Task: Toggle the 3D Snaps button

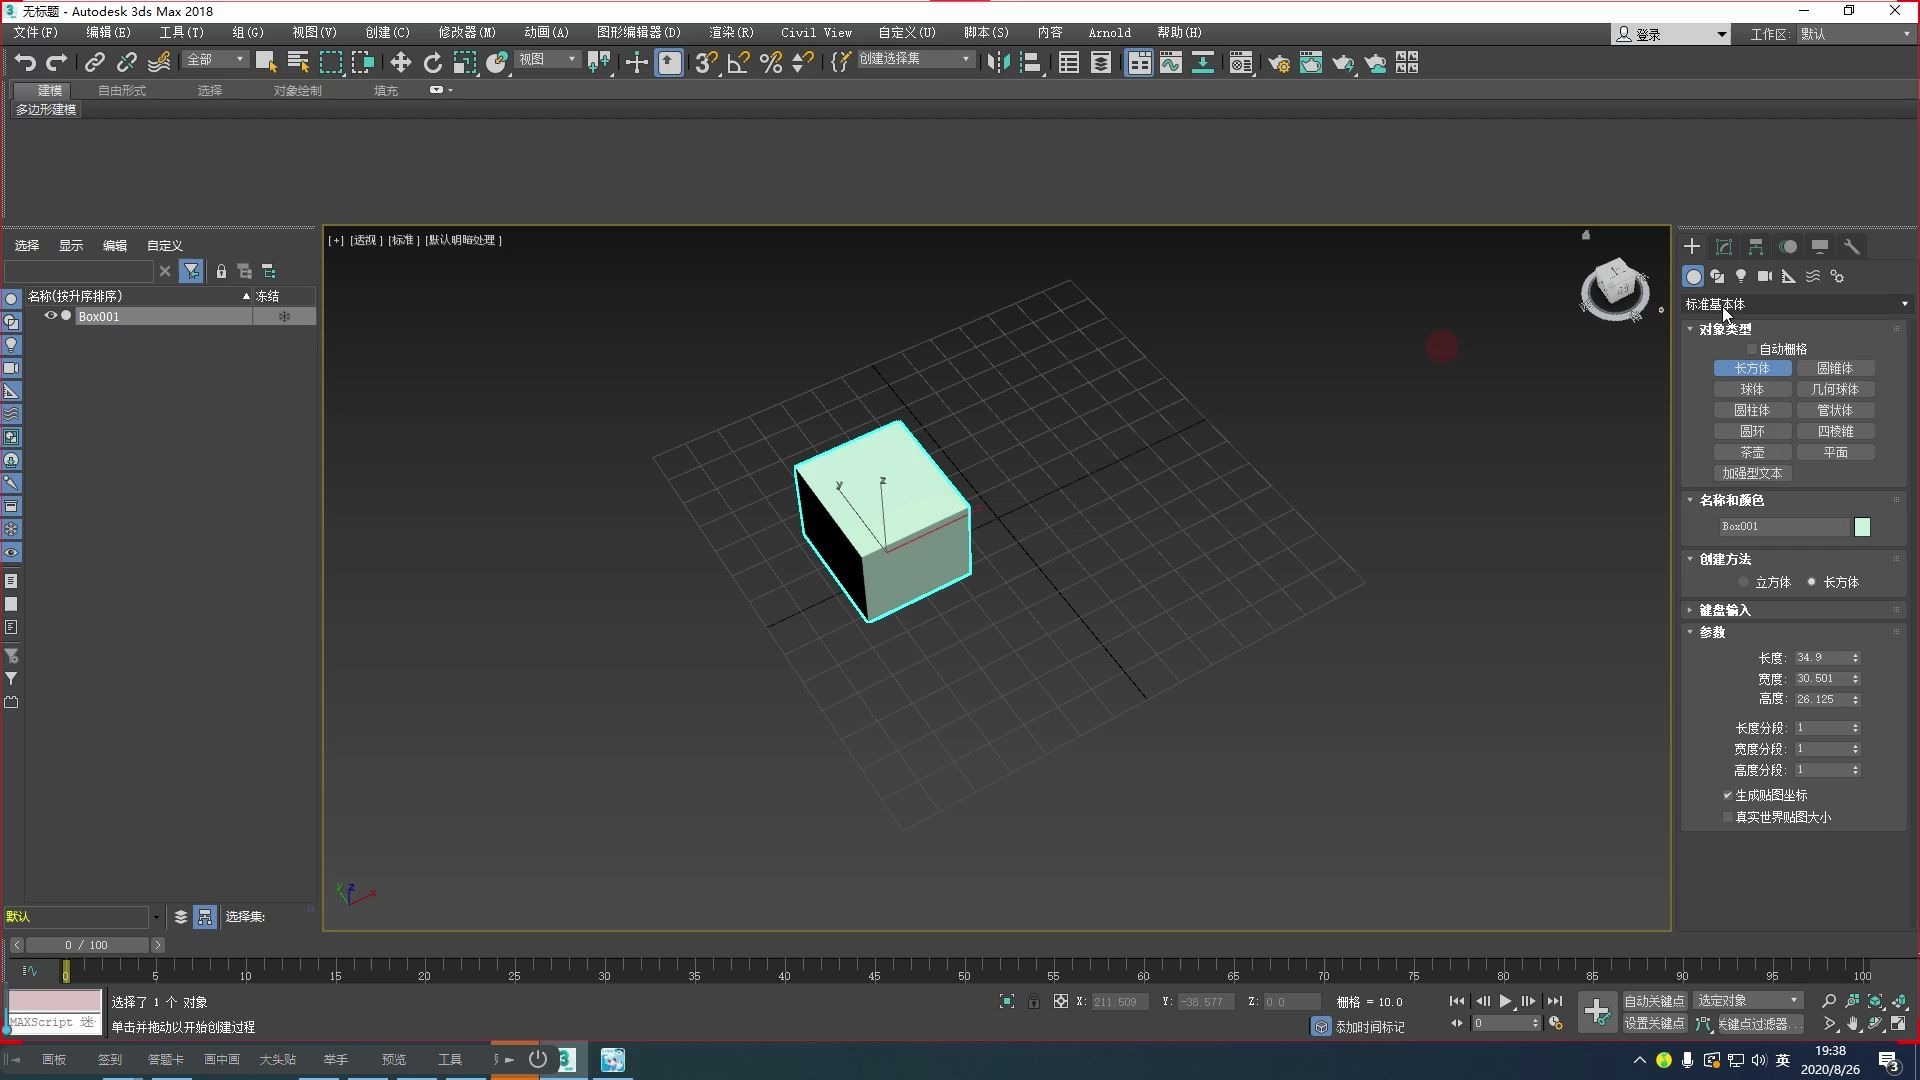Action: 705,63
